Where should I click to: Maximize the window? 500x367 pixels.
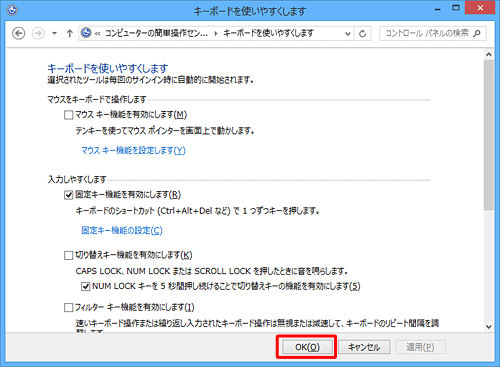click(456, 8)
